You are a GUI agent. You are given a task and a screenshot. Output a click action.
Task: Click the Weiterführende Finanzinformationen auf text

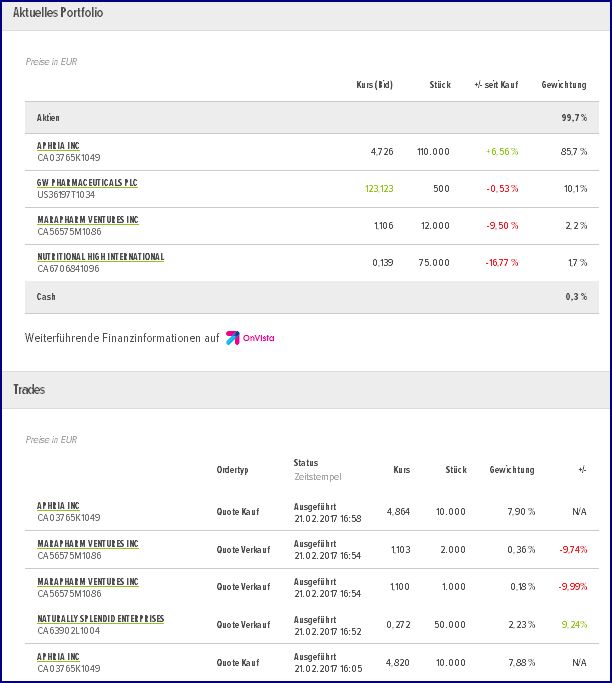click(121, 338)
